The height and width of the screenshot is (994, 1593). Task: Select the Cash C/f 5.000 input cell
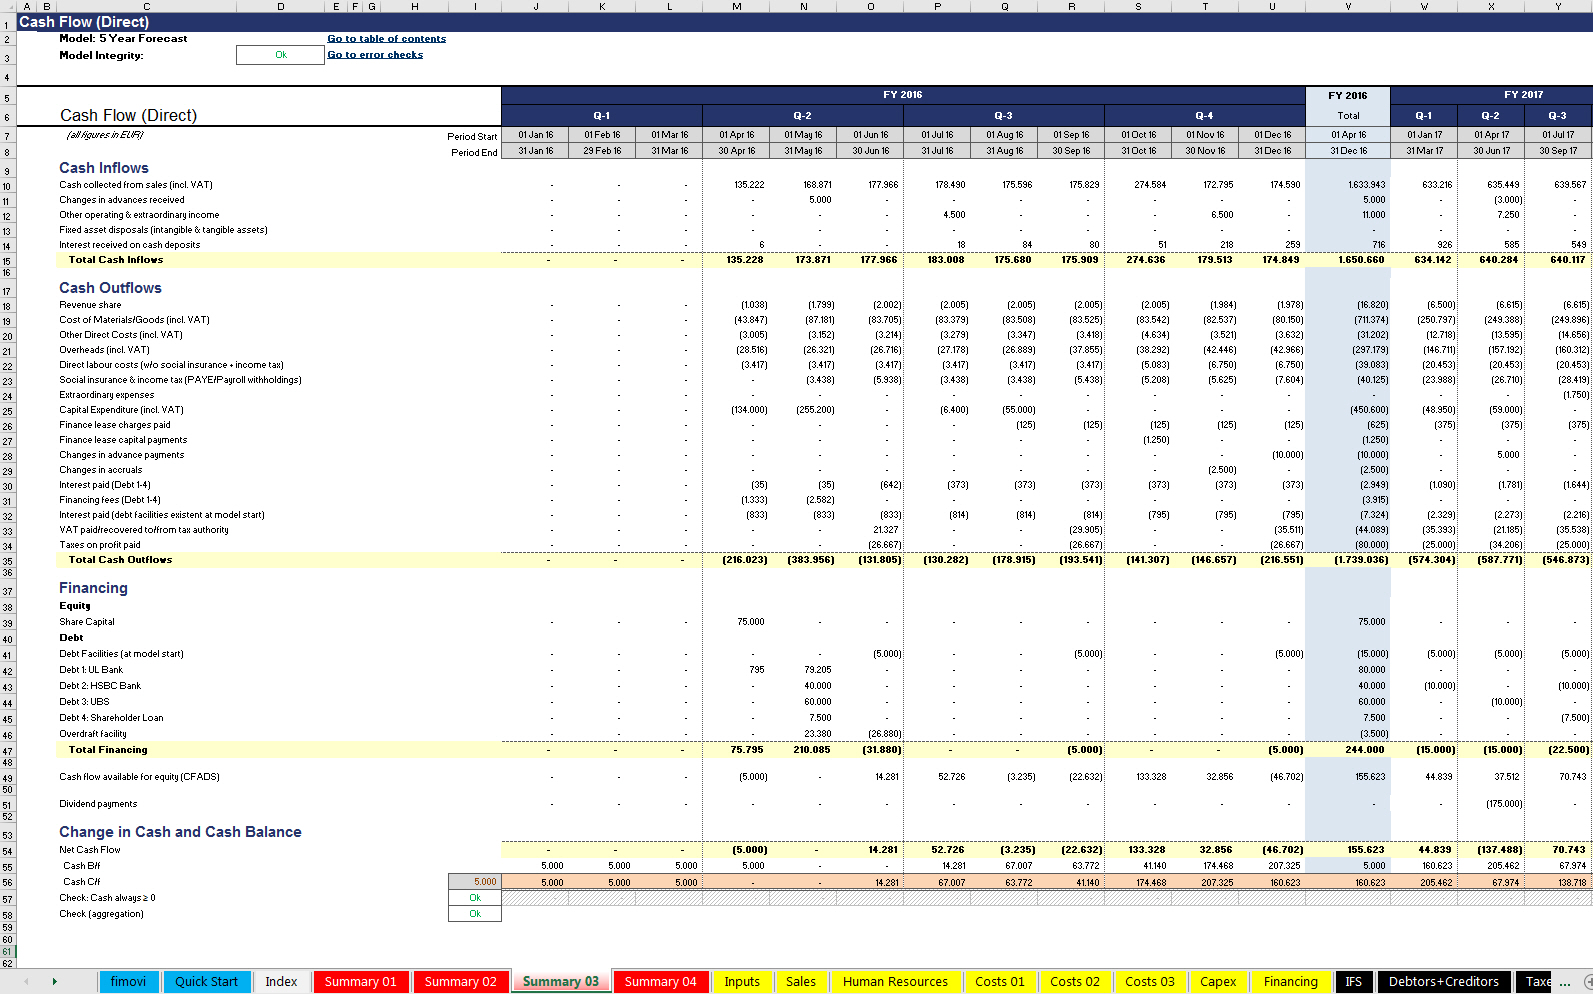coord(475,882)
